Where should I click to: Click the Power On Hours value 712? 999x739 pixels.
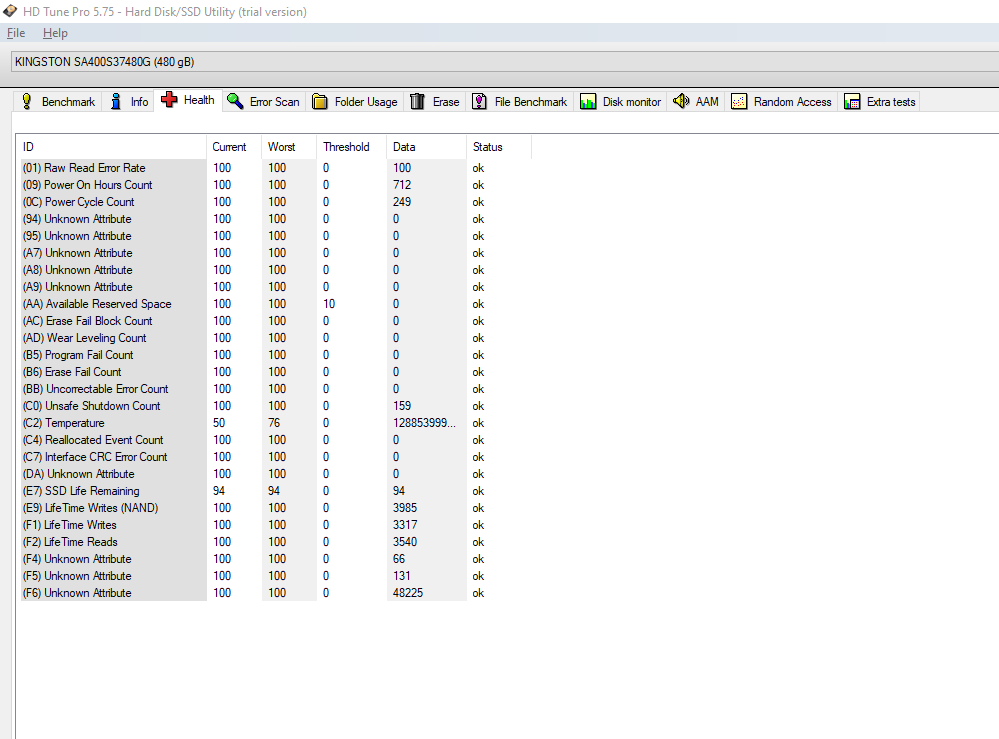point(402,185)
